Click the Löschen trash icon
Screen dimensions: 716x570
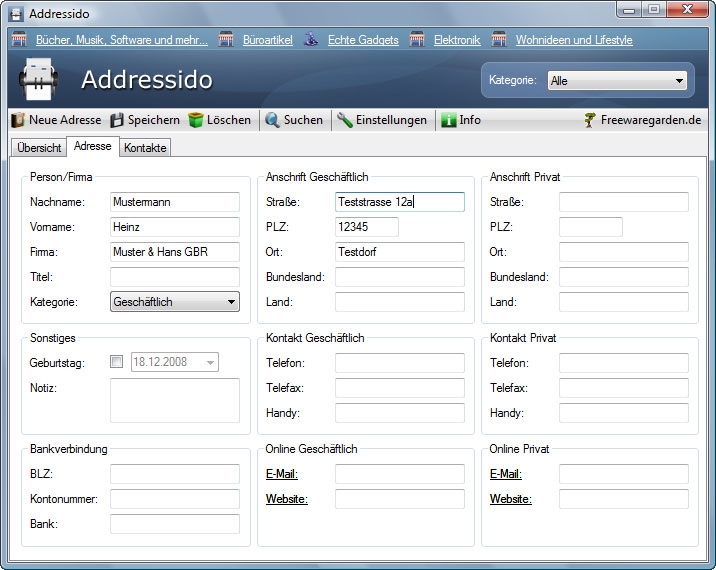click(x=196, y=120)
